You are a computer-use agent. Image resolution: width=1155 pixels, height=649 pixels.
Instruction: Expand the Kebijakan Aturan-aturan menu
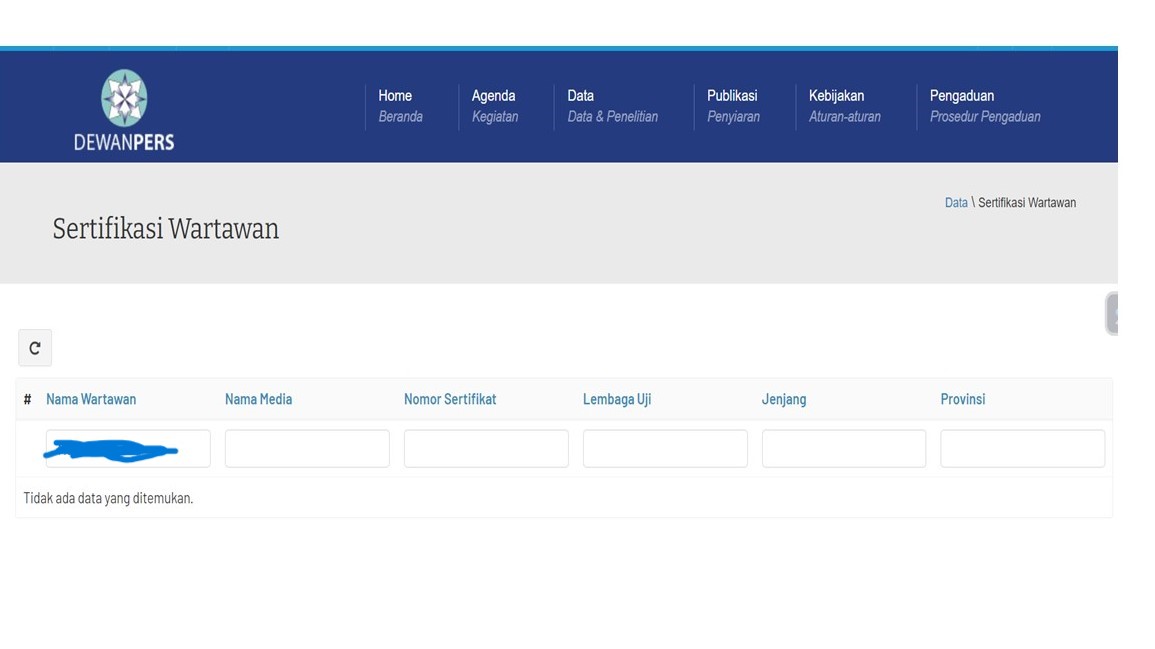tap(844, 106)
